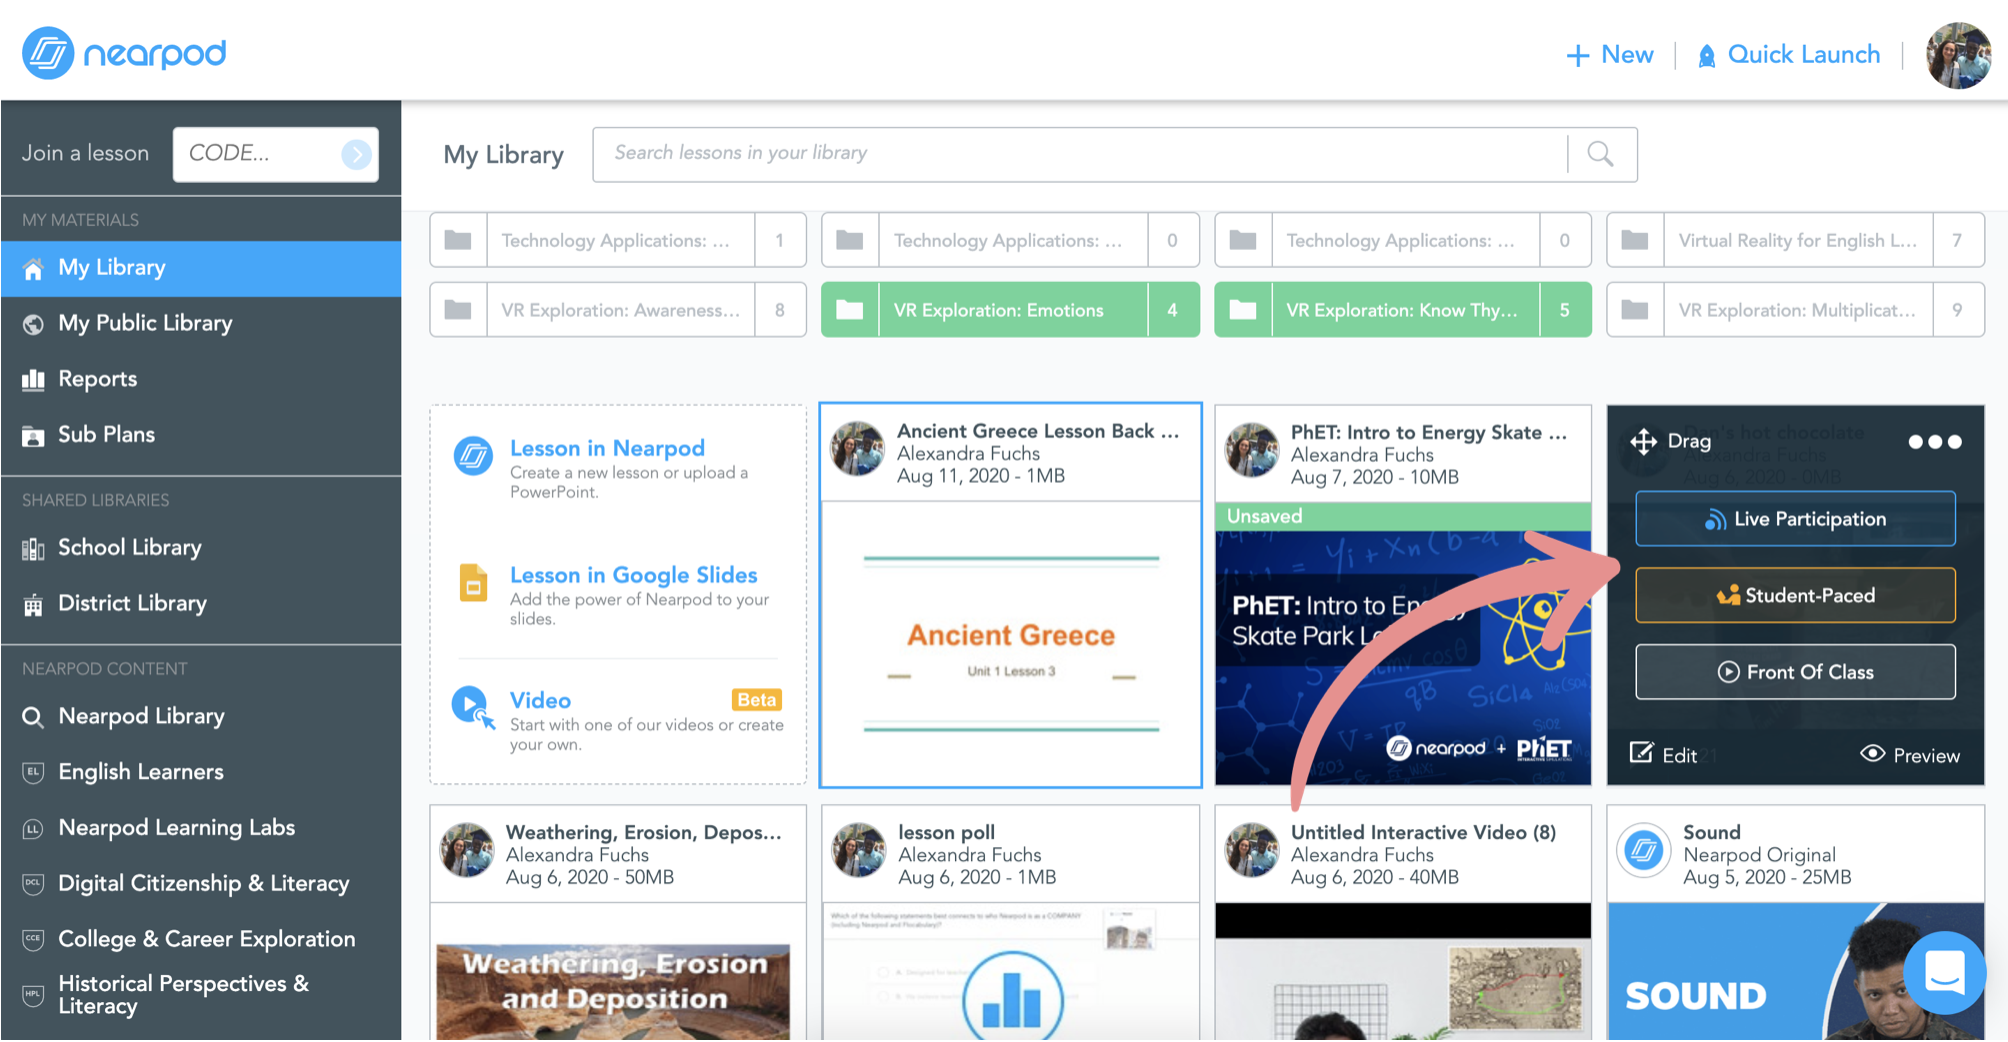The width and height of the screenshot is (2008, 1042).
Task: Go to Reports in the sidebar
Action: [x=97, y=379]
